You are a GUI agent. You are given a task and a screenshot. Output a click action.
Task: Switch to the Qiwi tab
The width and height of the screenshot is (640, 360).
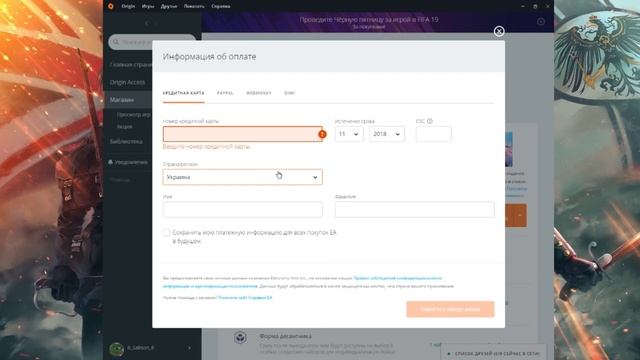click(289, 93)
